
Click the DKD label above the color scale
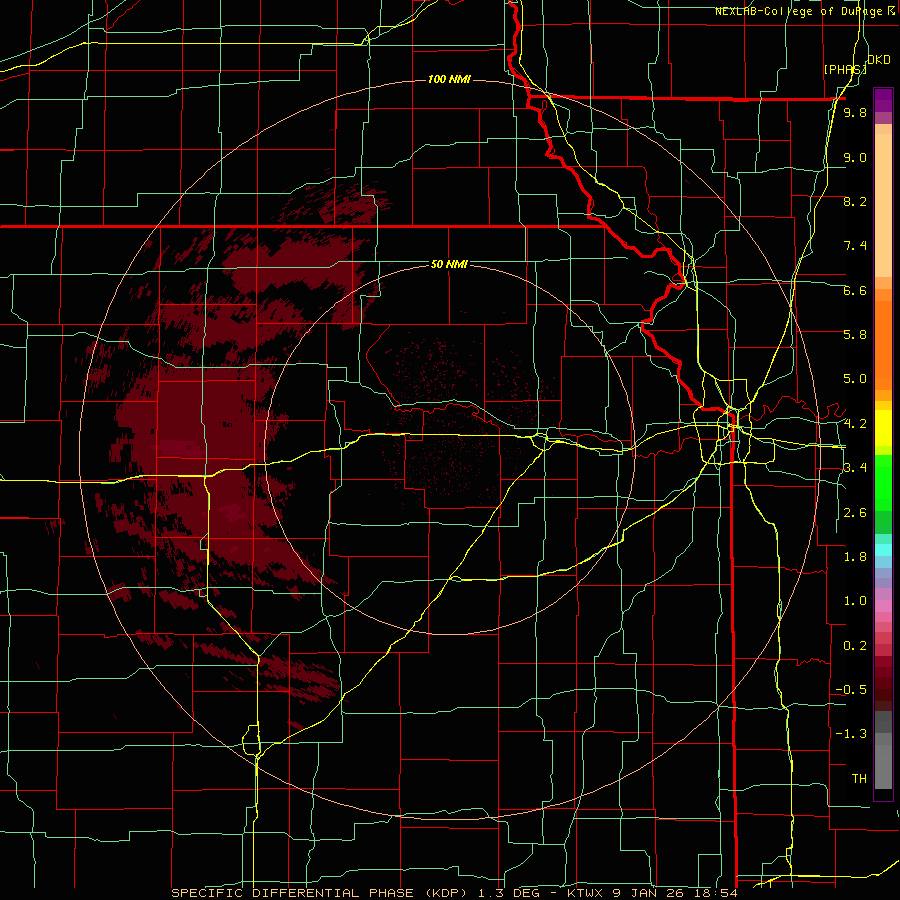click(x=879, y=60)
